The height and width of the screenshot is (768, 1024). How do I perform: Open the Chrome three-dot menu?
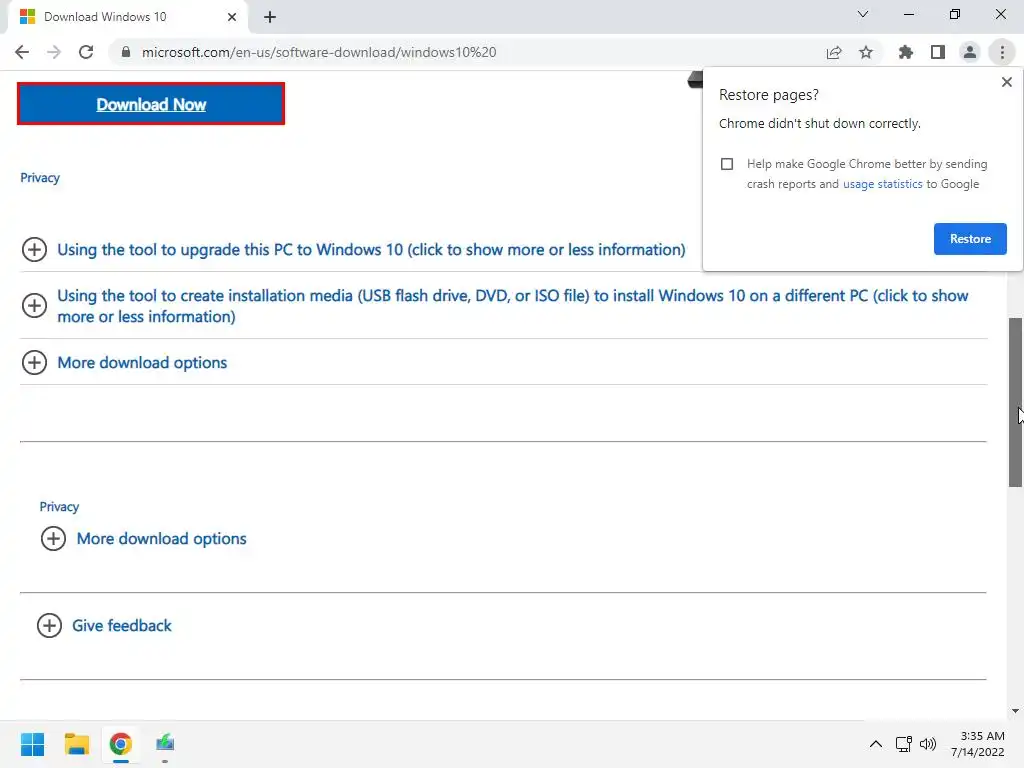1002,52
